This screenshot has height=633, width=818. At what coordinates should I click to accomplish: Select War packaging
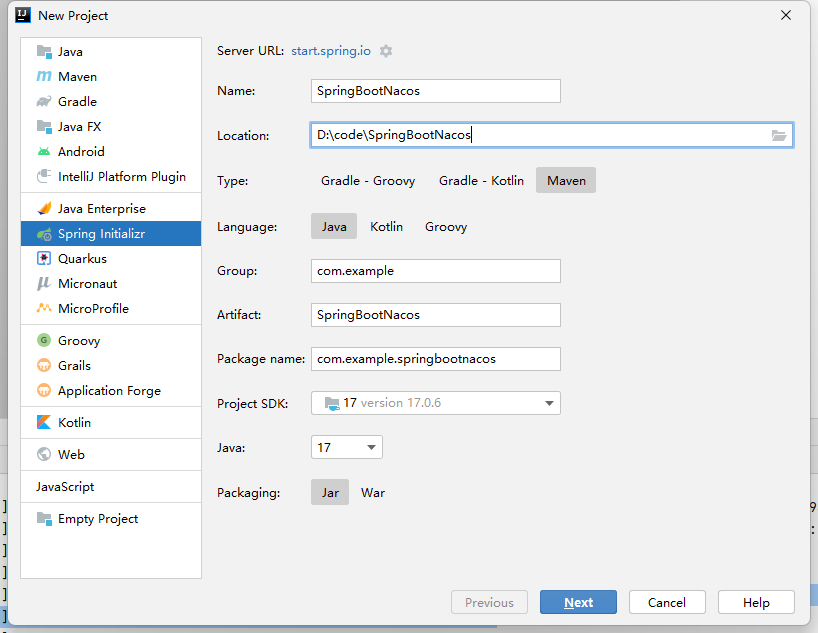pos(373,493)
